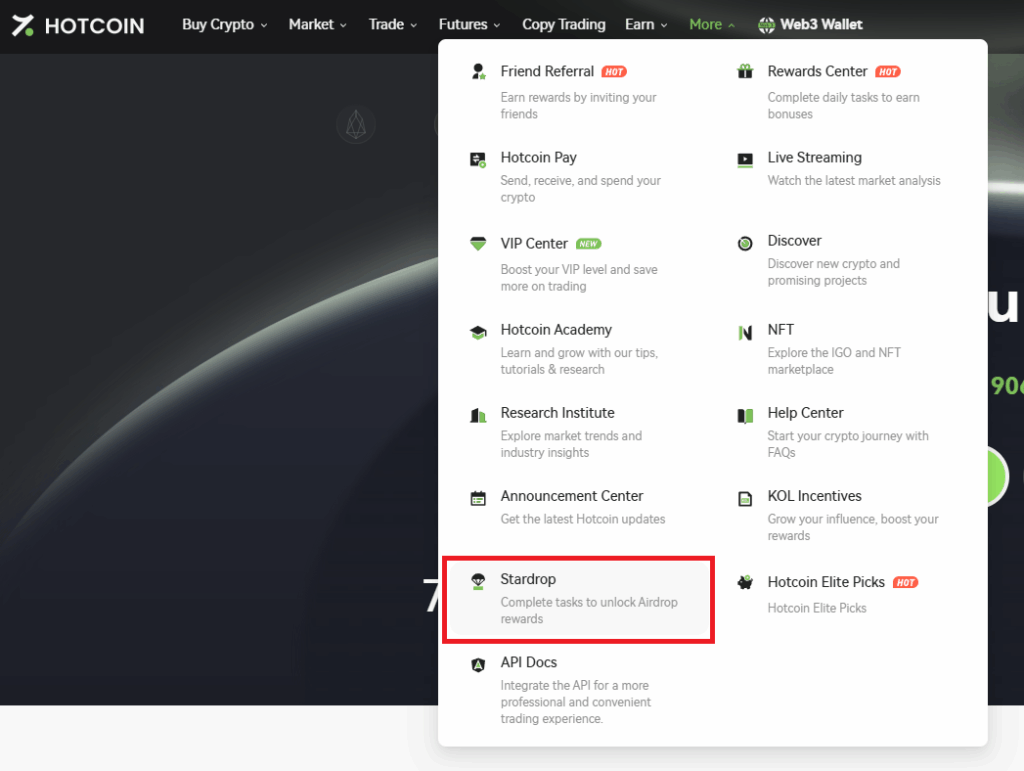Click the NFT letter icon
The image size is (1024, 771).
tap(744, 332)
